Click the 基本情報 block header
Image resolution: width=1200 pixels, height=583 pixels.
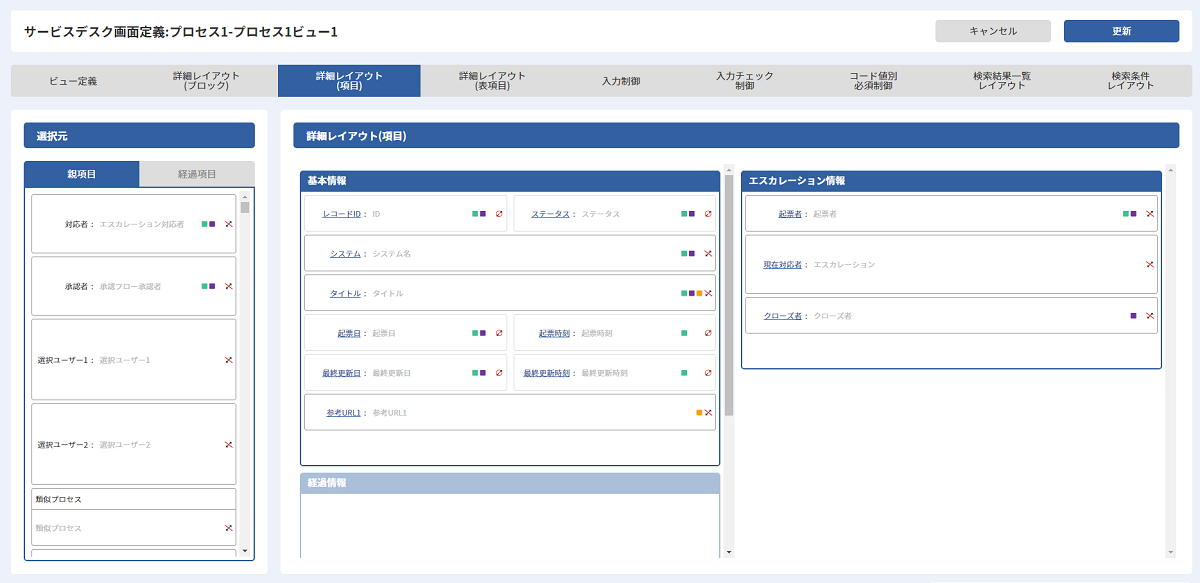coord(510,181)
